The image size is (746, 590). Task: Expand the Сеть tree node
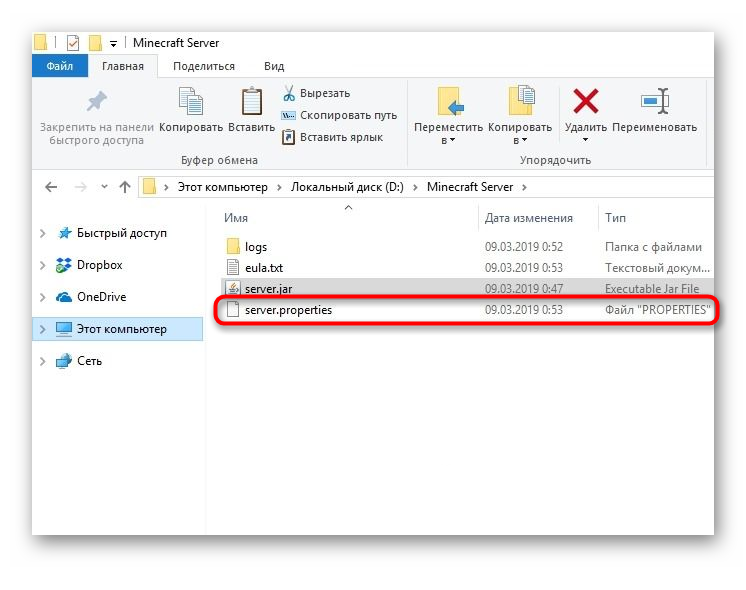click(43, 362)
